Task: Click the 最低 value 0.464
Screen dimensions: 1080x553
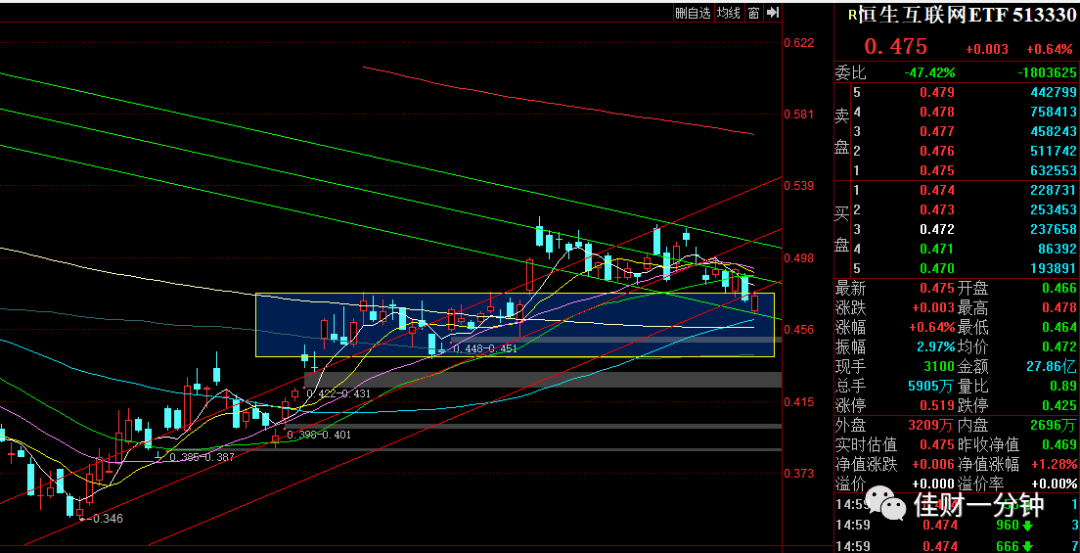Action: [x=1061, y=327]
